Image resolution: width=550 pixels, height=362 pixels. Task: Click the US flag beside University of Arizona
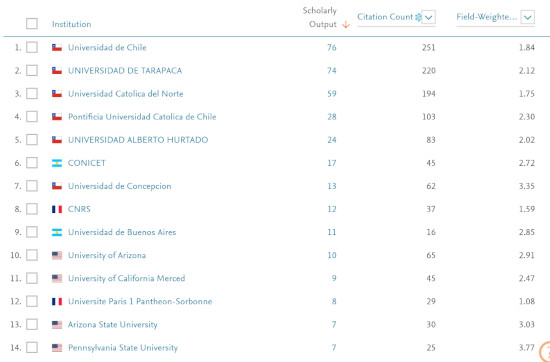coord(57,255)
